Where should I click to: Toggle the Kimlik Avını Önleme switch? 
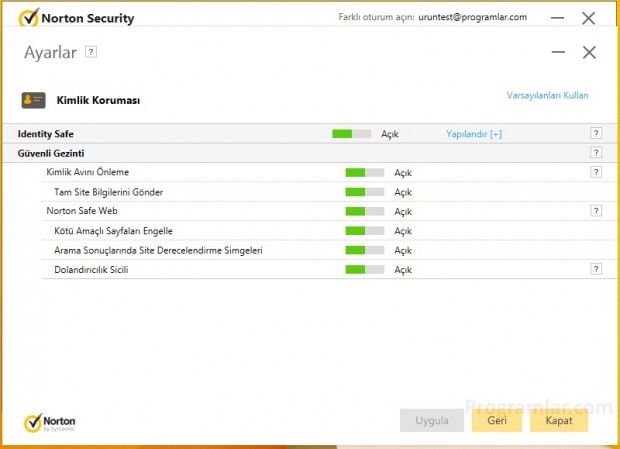365,172
